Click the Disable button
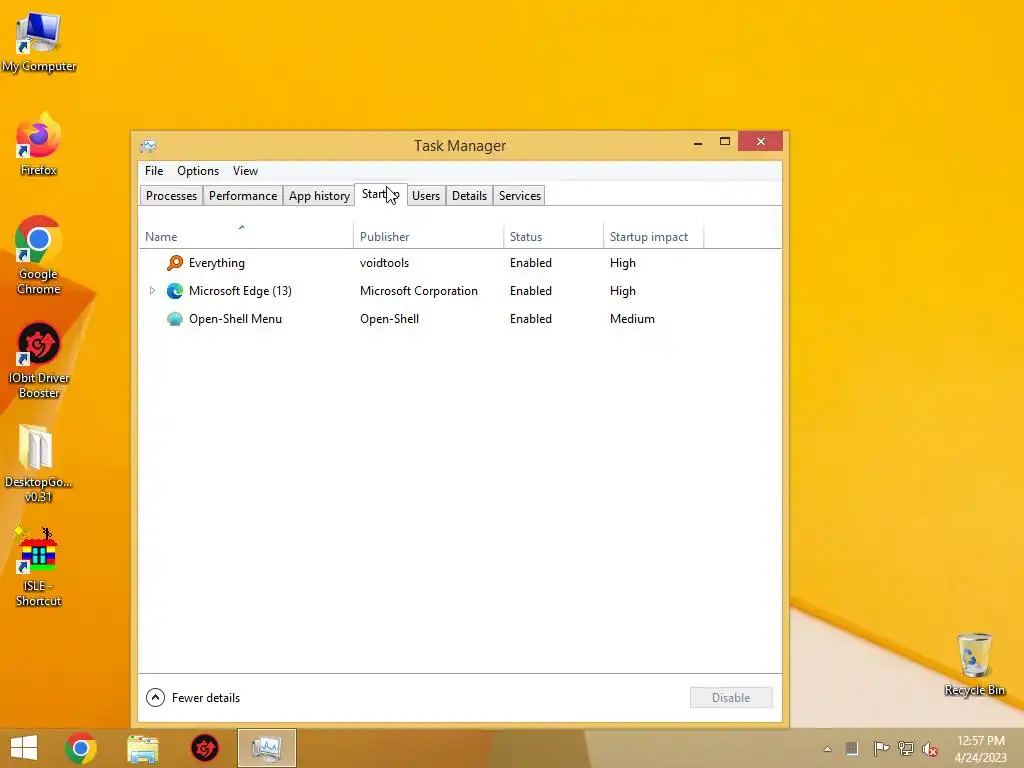Screen dimensions: 1024x768 tap(731, 697)
